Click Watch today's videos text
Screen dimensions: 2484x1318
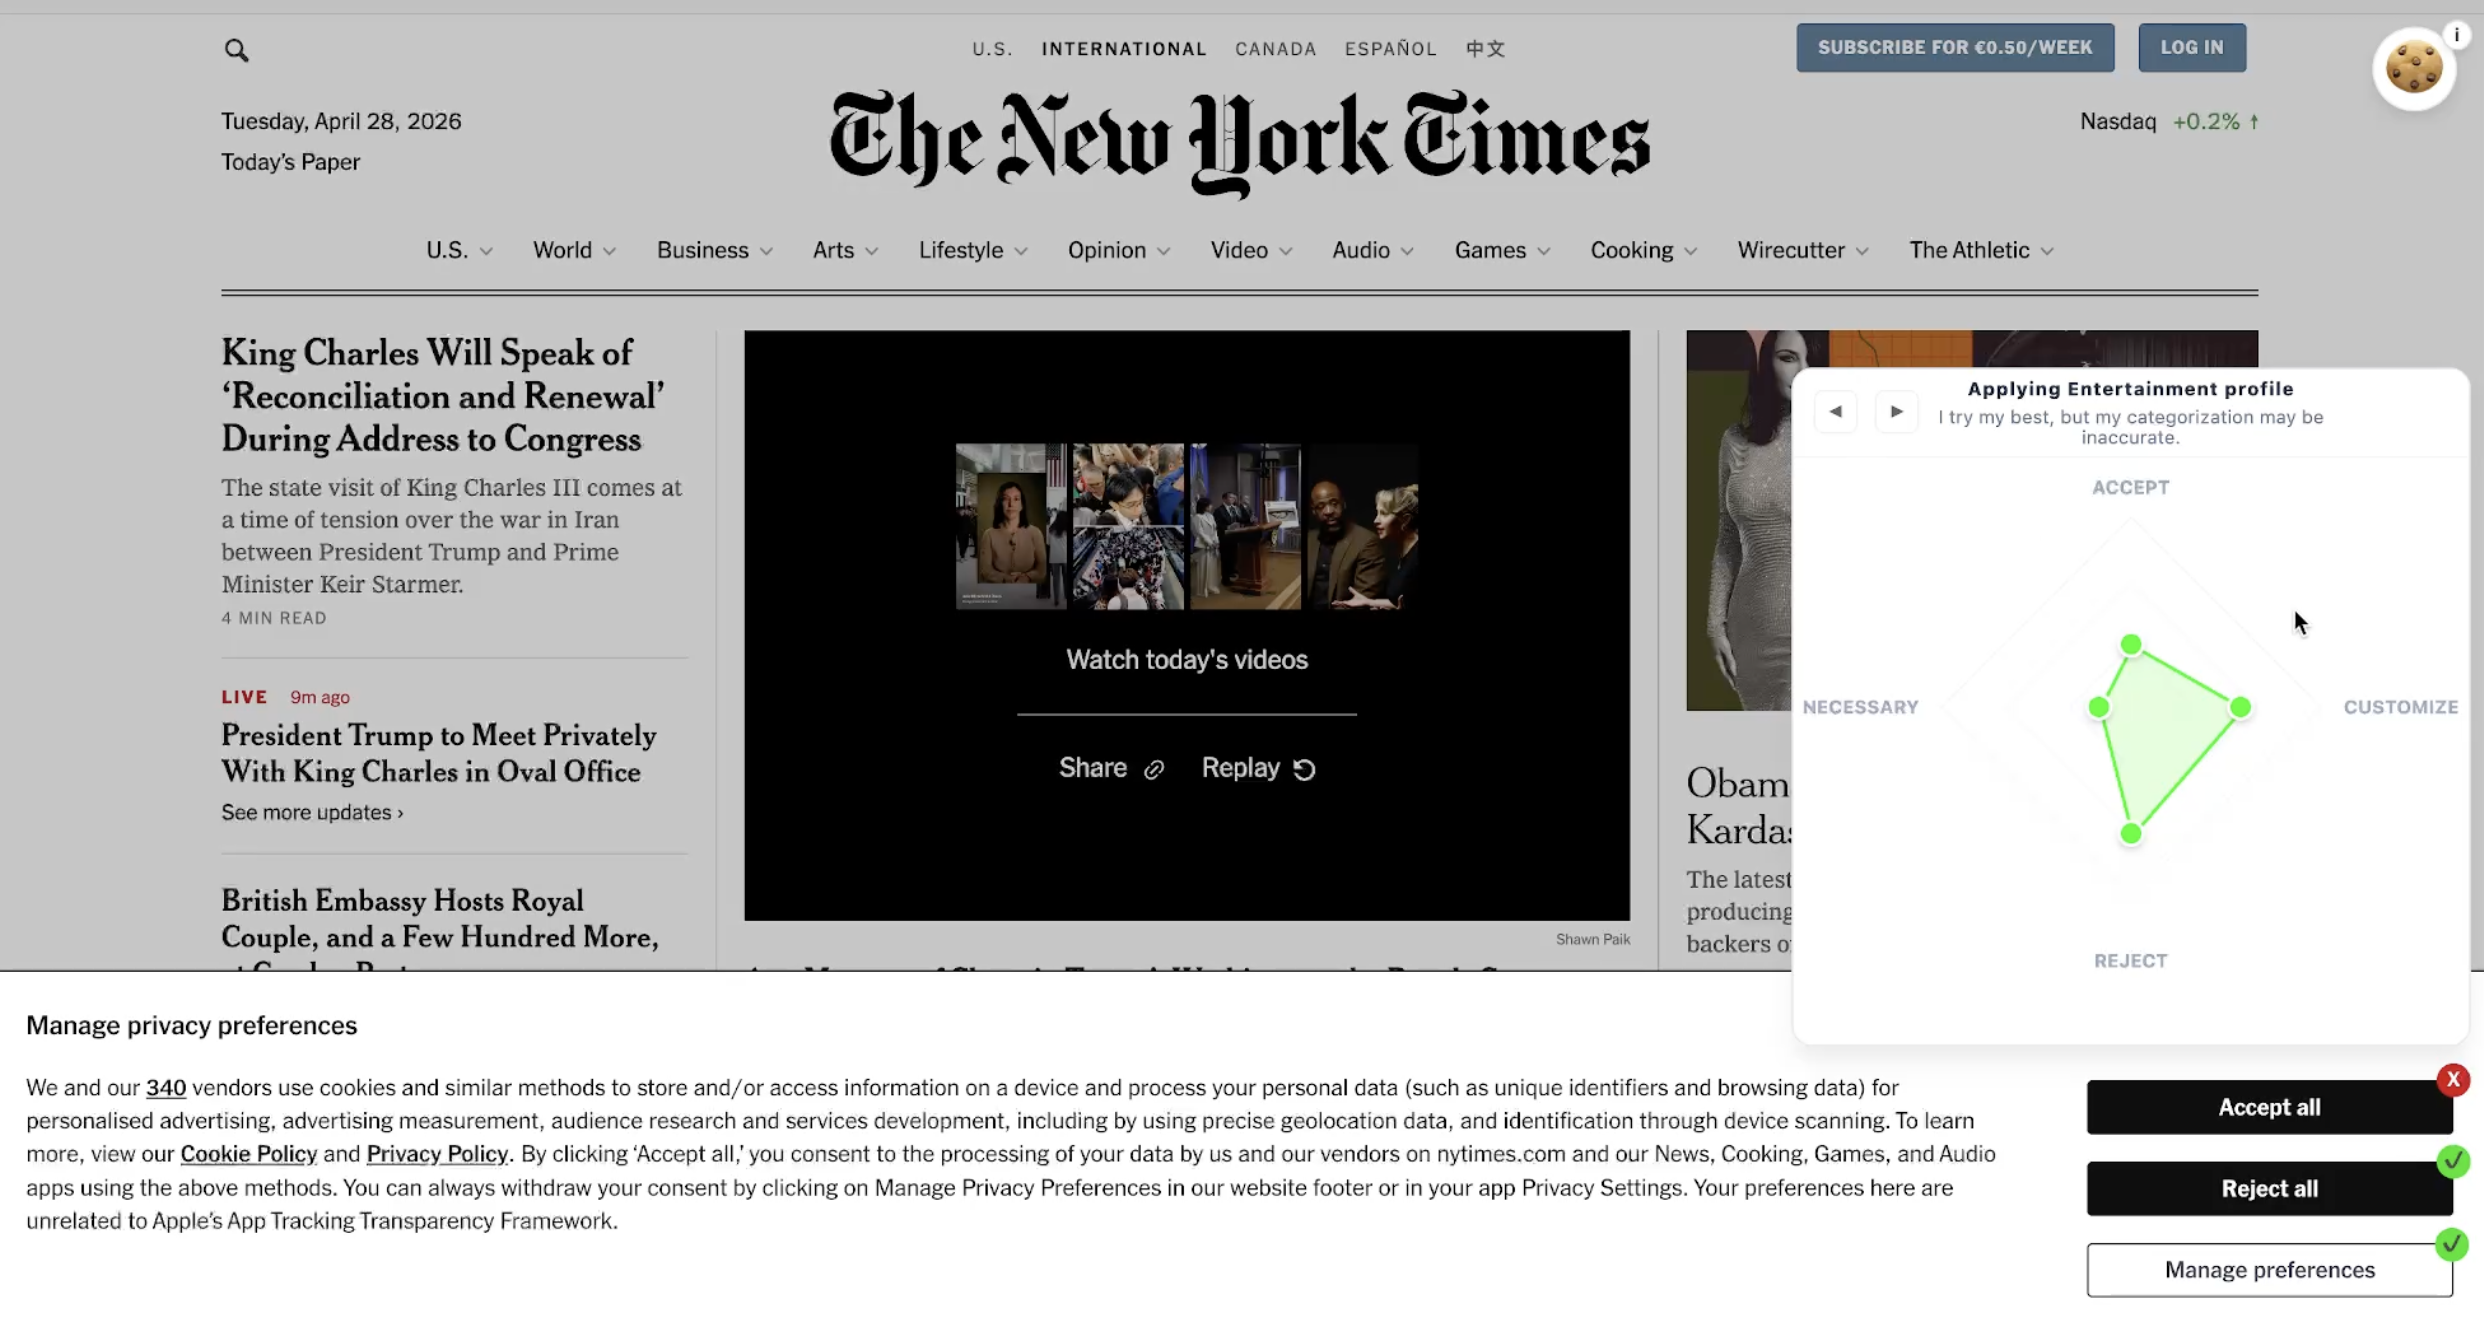1187,660
